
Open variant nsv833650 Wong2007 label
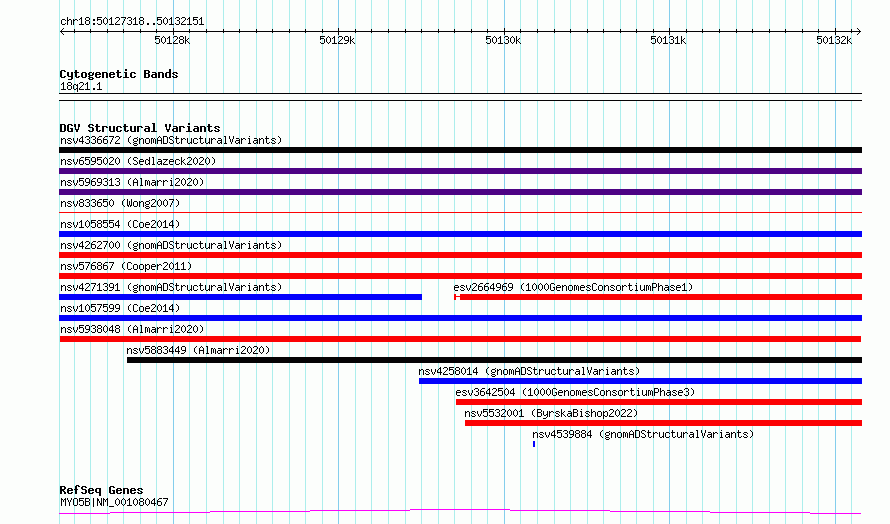tap(120, 203)
